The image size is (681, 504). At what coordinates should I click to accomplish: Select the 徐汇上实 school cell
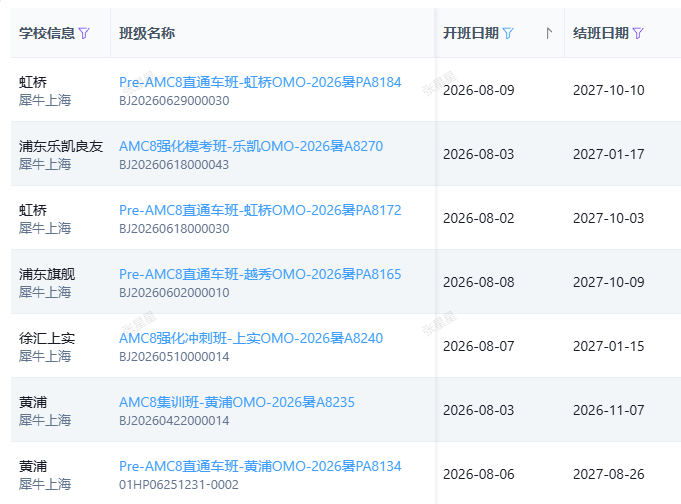coord(47,338)
